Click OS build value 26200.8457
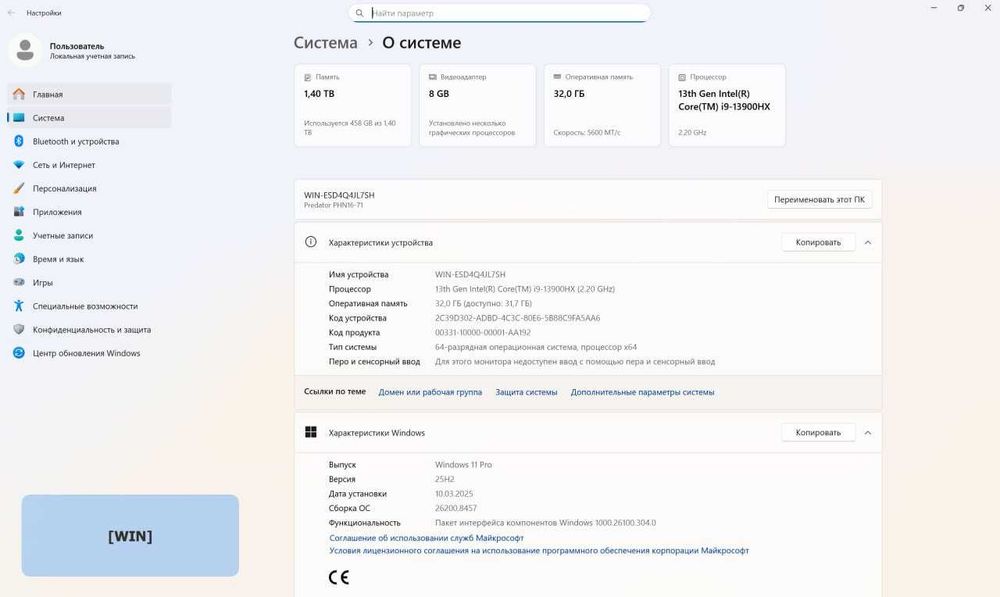 456,508
